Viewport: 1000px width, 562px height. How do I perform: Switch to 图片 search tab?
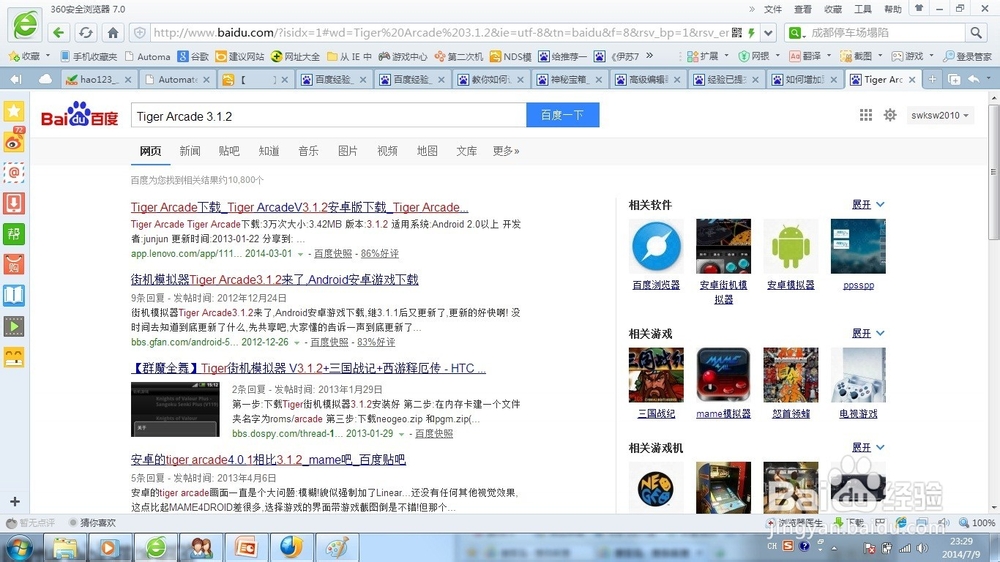coord(348,151)
